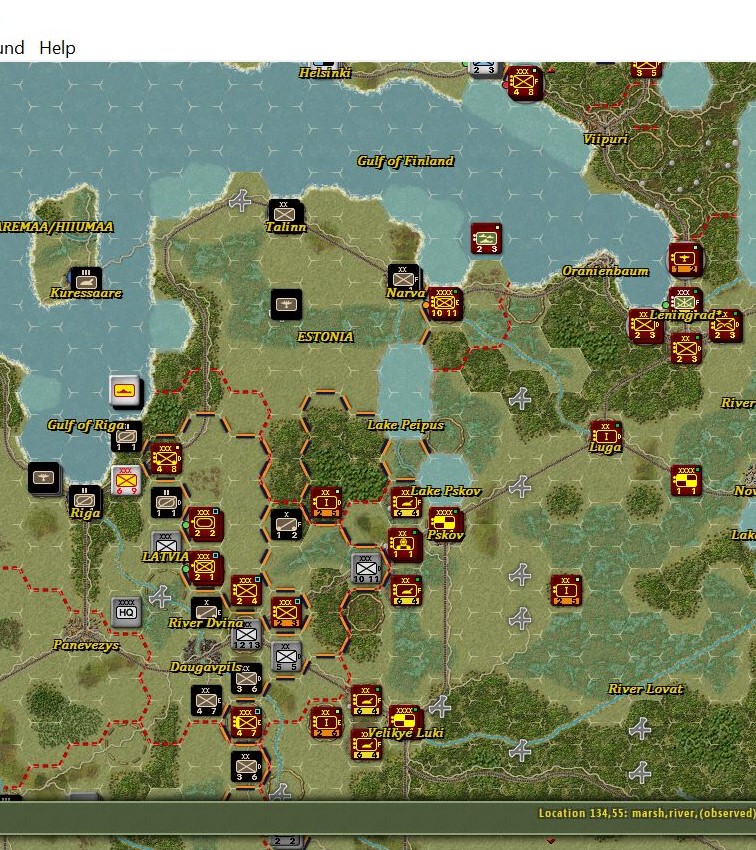Select the German II 1 1 counter at Gulf of Riga label
The image size is (756, 850).
(126, 437)
